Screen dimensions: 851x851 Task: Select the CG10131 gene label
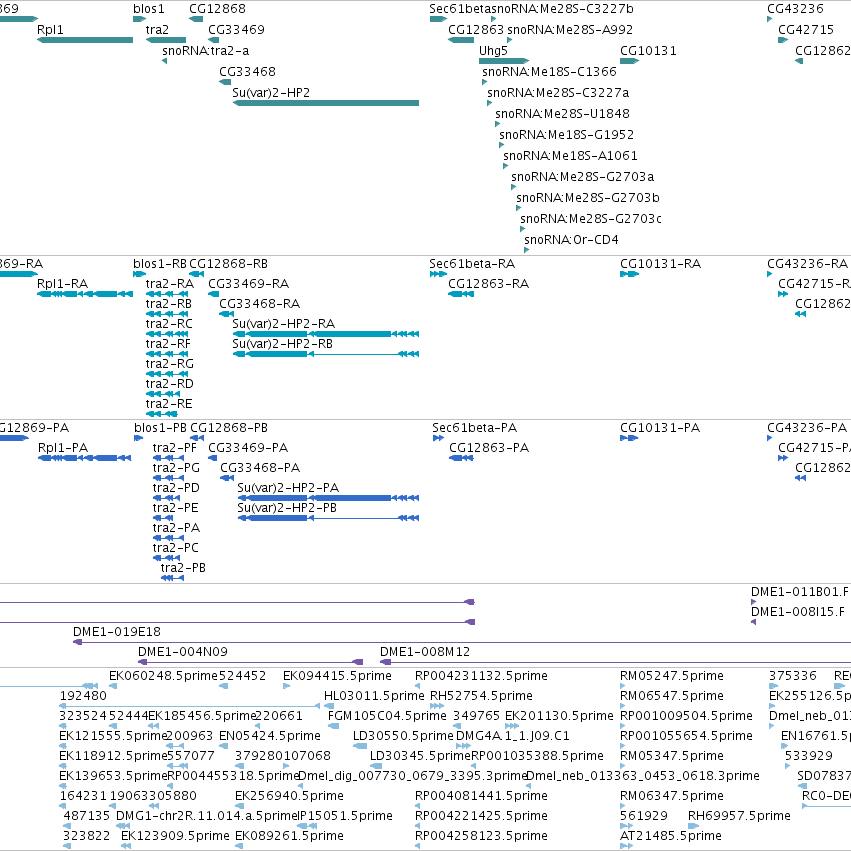(648, 51)
